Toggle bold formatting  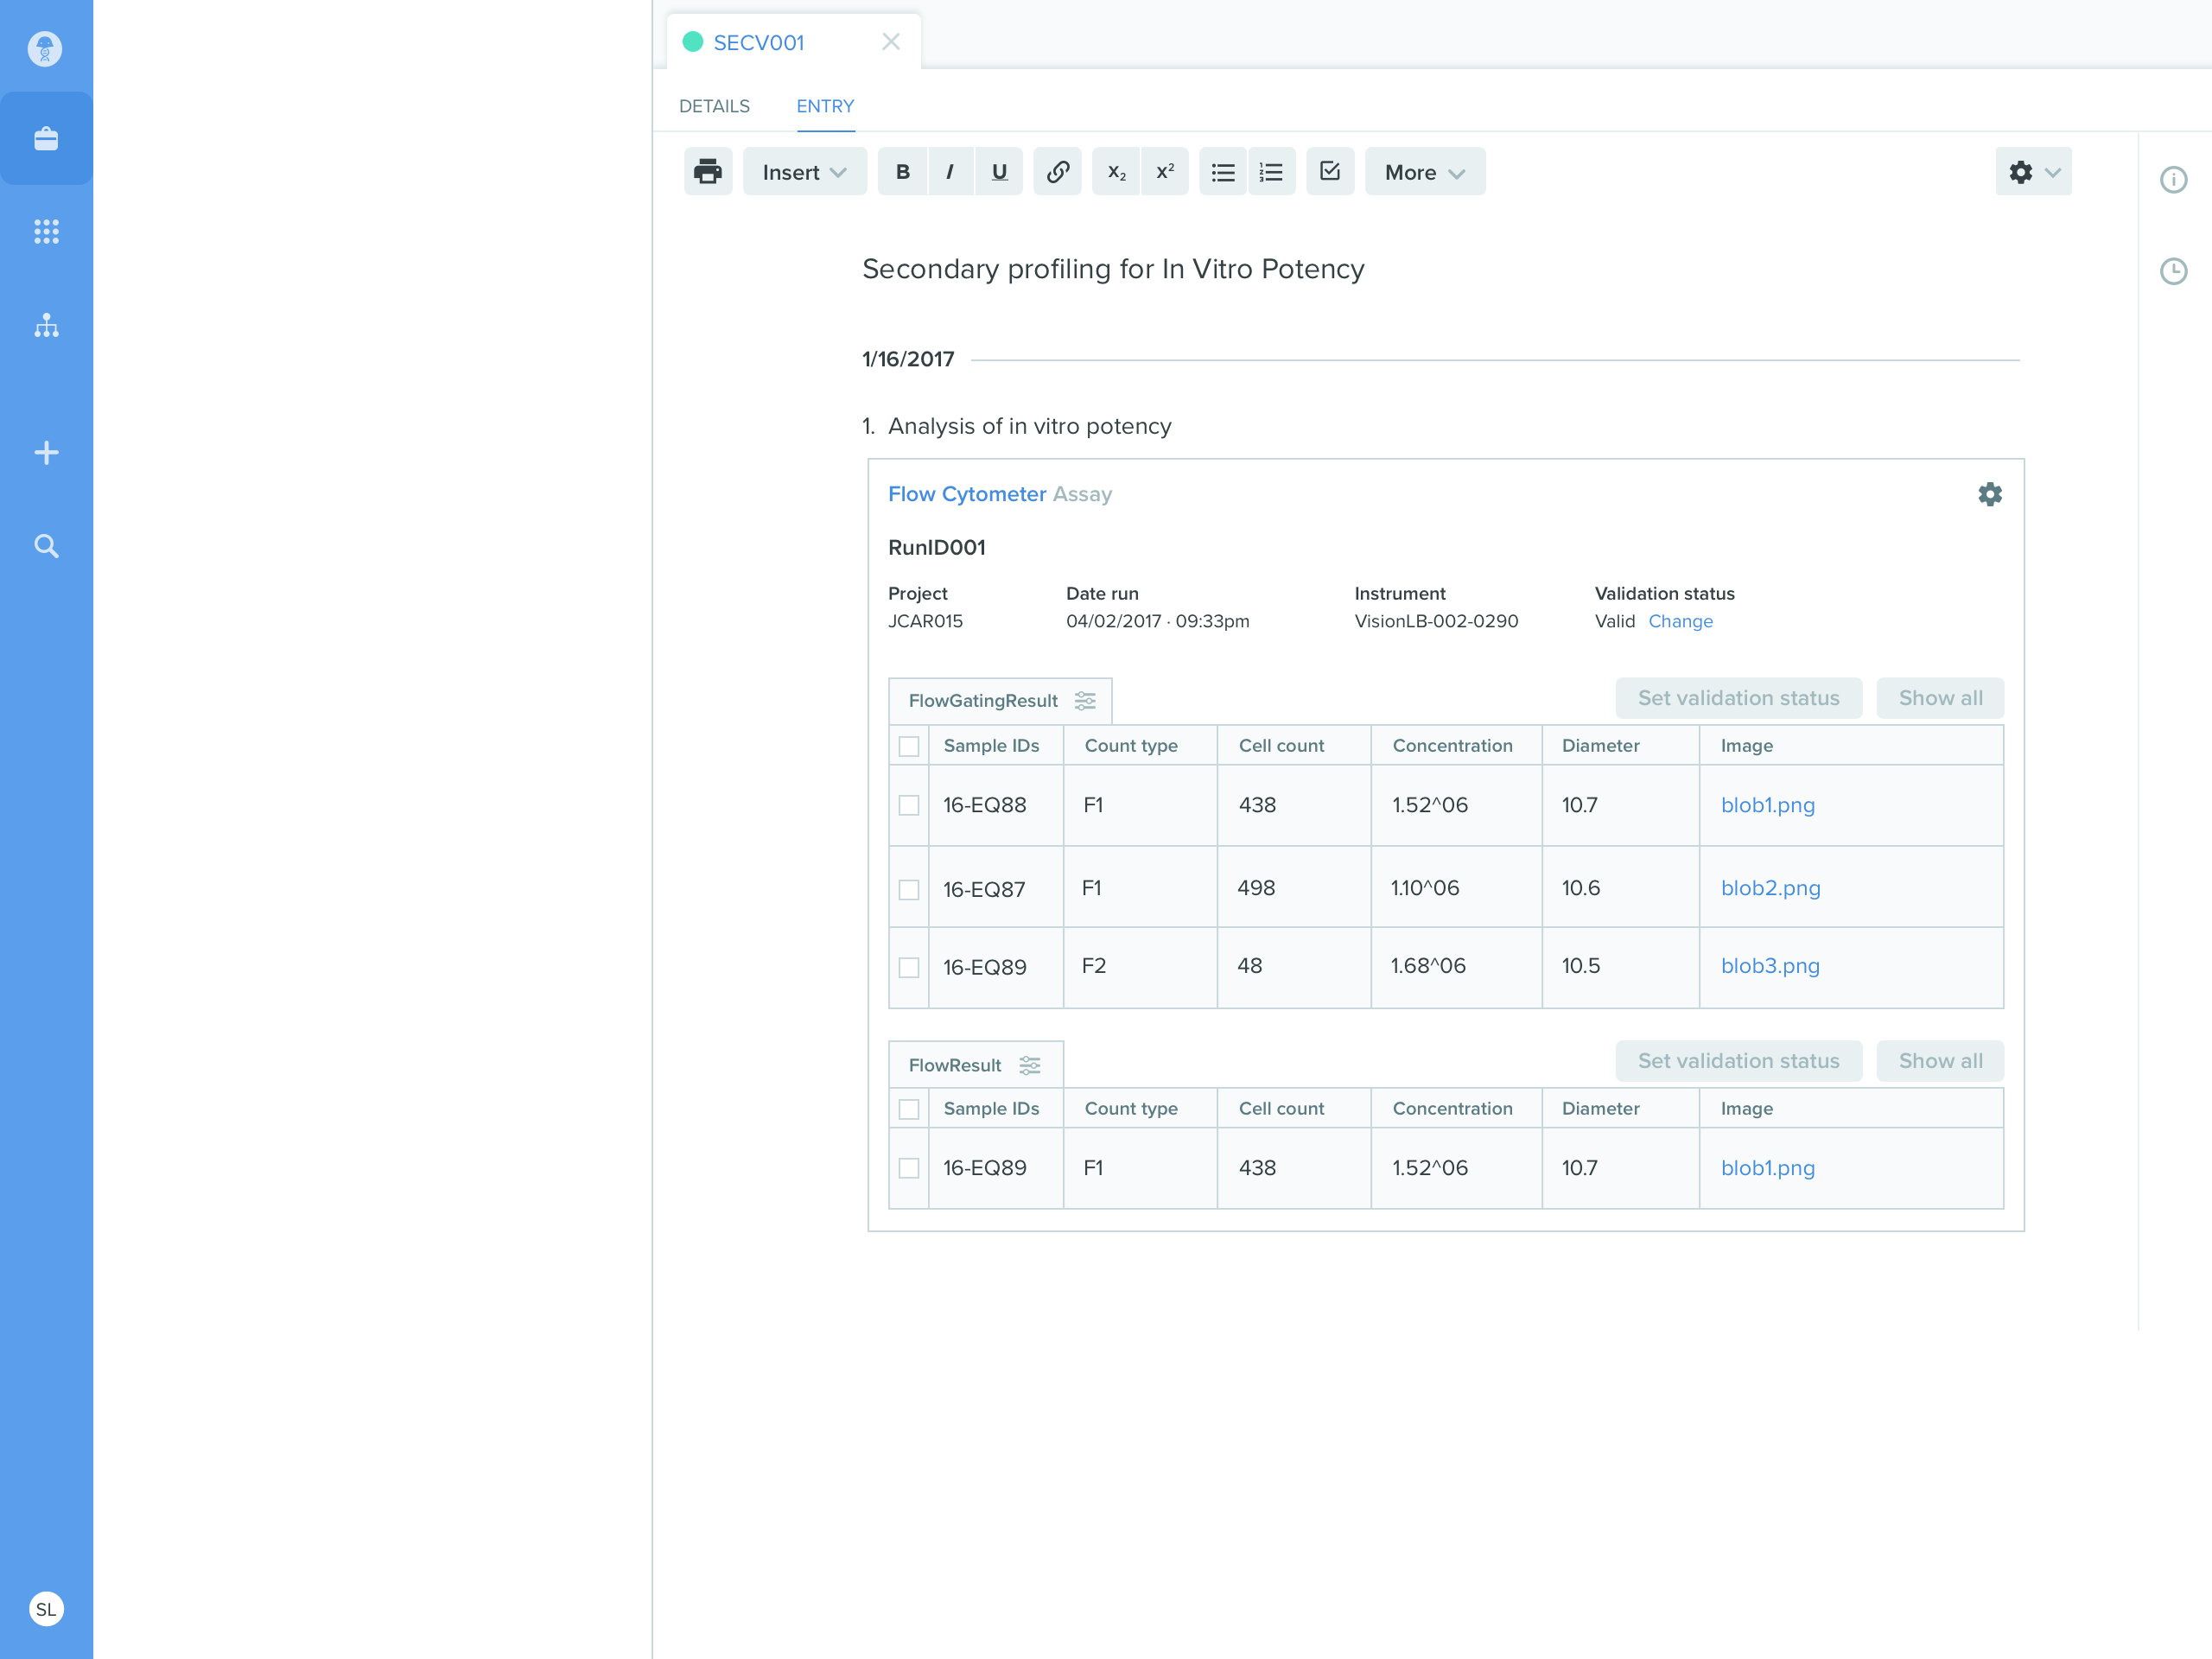click(x=902, y=171)
